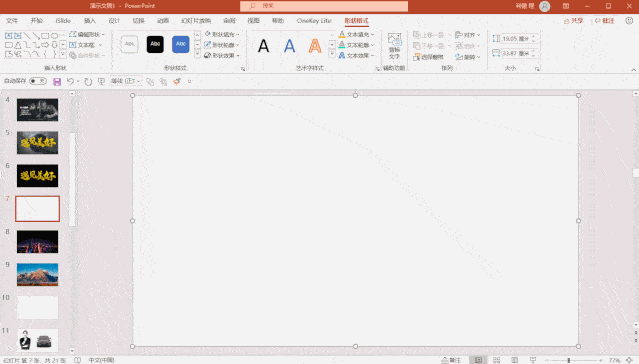Image resolution: width=639 pixels, height=364 pixels.
Task: Click the Alt Text (替换文字) button
Action: (394, 46)
